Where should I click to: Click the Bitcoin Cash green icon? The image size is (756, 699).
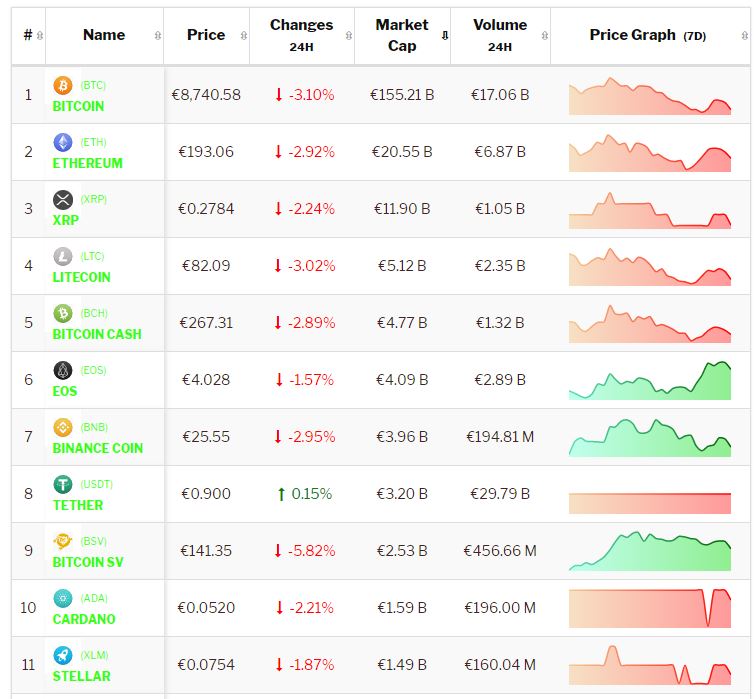coord(63,314)
